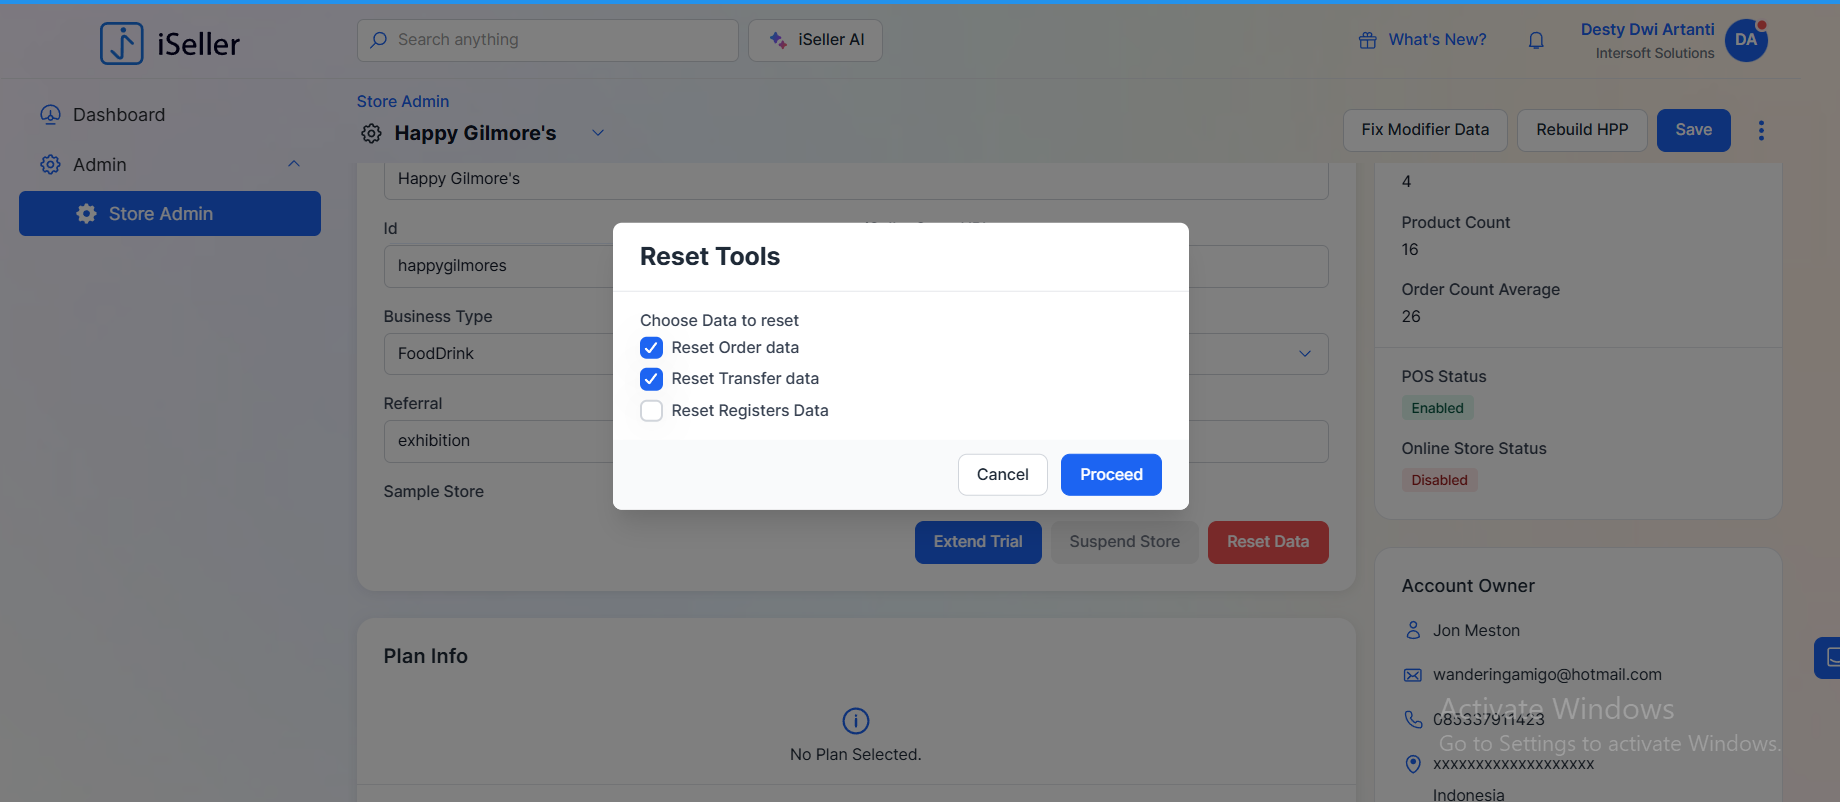Open the three-dot more options menu
This screenshot has height=802, width=1840.
1761,130
